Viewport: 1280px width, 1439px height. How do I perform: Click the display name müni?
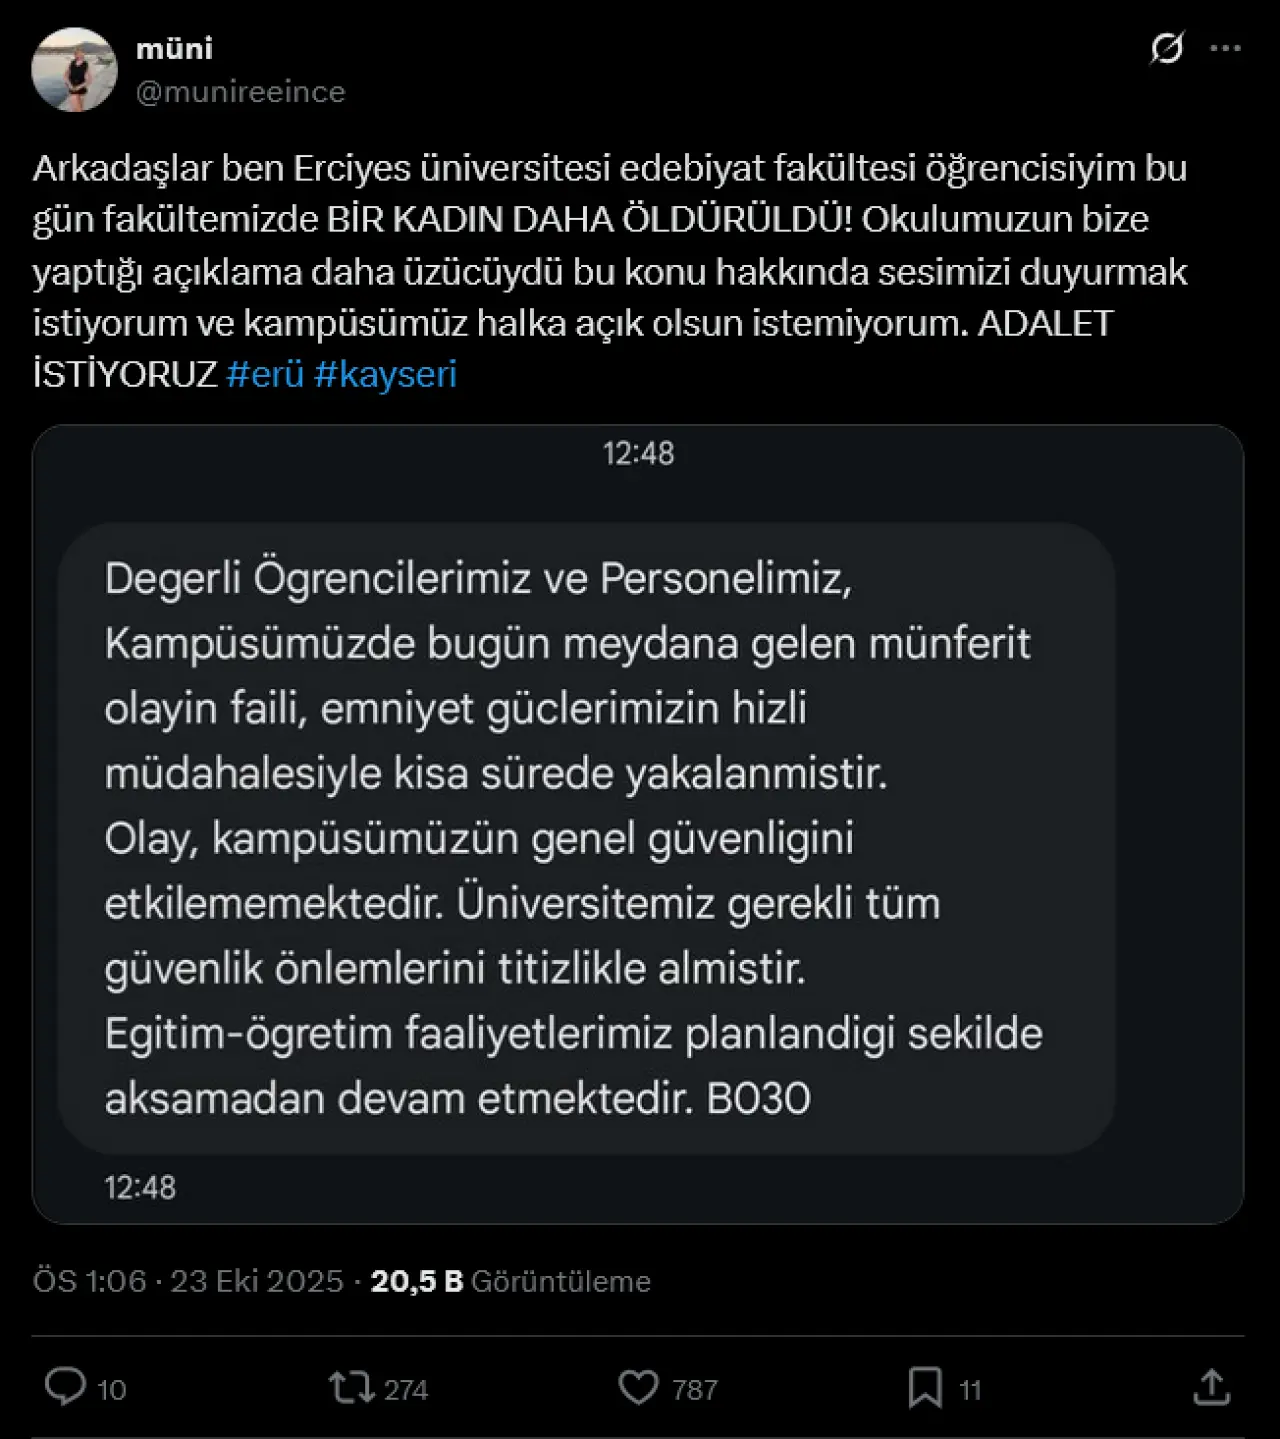click(174, 48)
